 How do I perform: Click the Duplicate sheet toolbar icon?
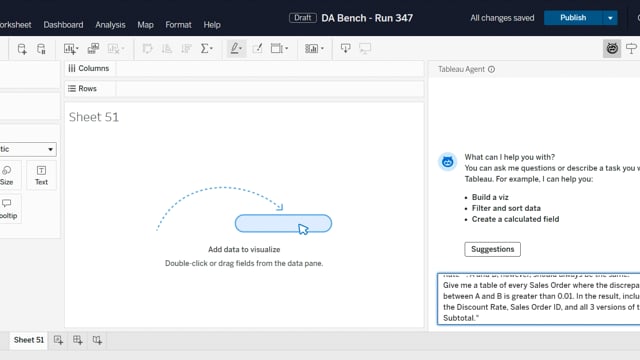(x=93, y=49)
